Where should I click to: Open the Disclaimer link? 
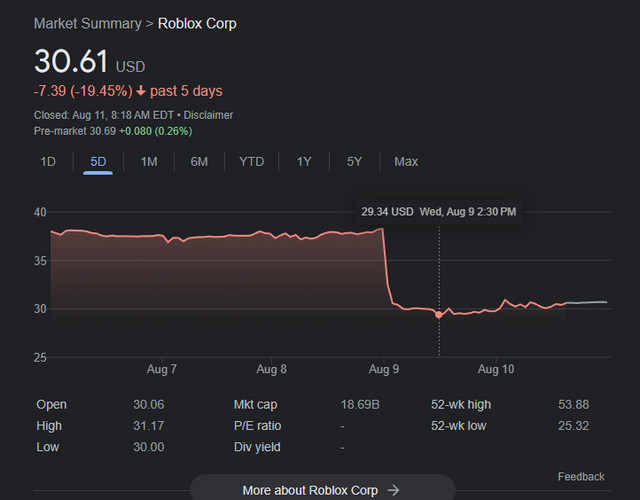[x=208, y=115]
